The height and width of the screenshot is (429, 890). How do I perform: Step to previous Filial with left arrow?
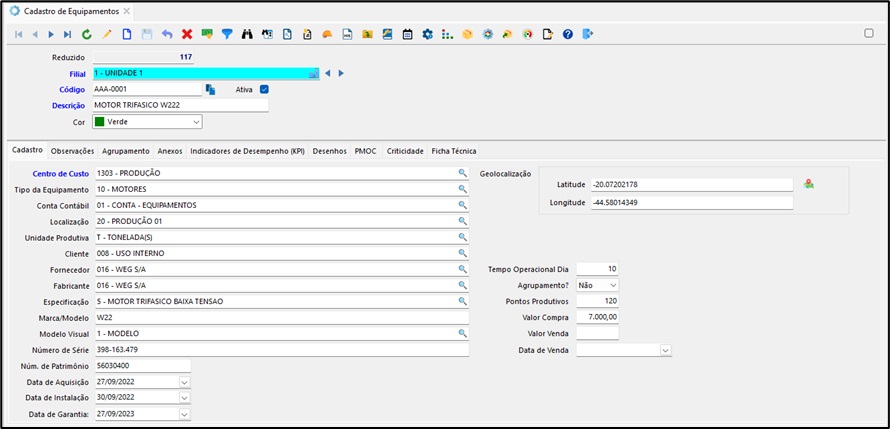pyautogui.click(x=328, y=73)
